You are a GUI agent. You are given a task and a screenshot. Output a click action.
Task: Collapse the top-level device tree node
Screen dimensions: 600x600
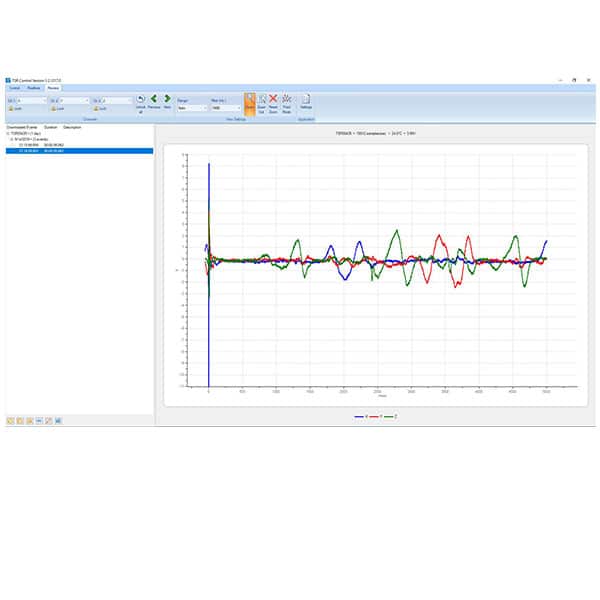coord(8,133)
